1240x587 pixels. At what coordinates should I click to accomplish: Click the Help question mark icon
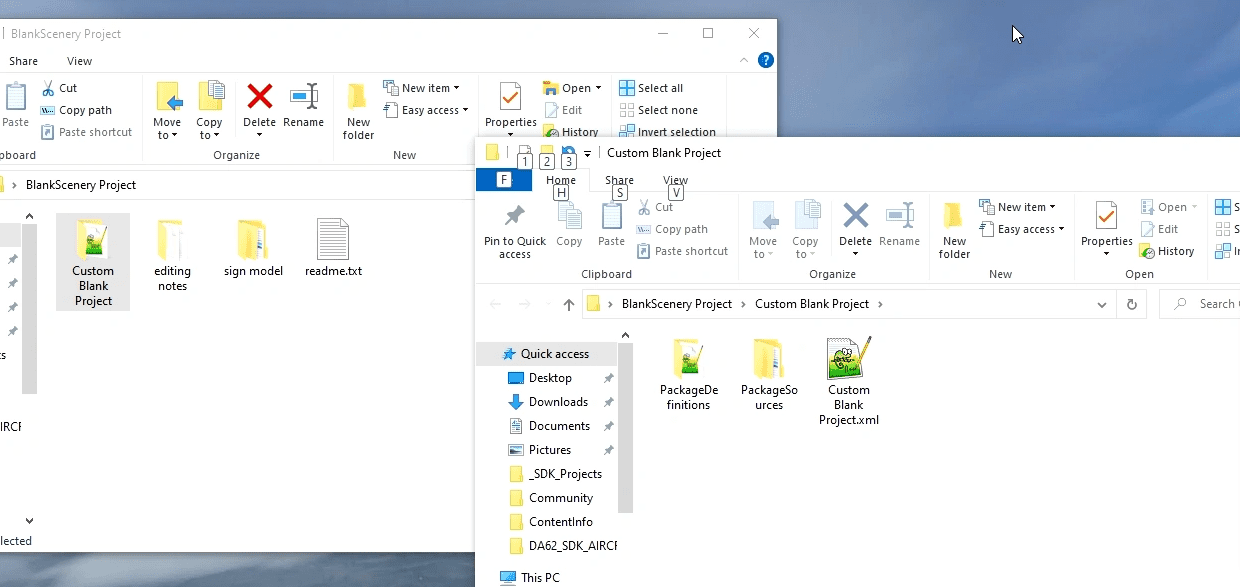point(765,61)
